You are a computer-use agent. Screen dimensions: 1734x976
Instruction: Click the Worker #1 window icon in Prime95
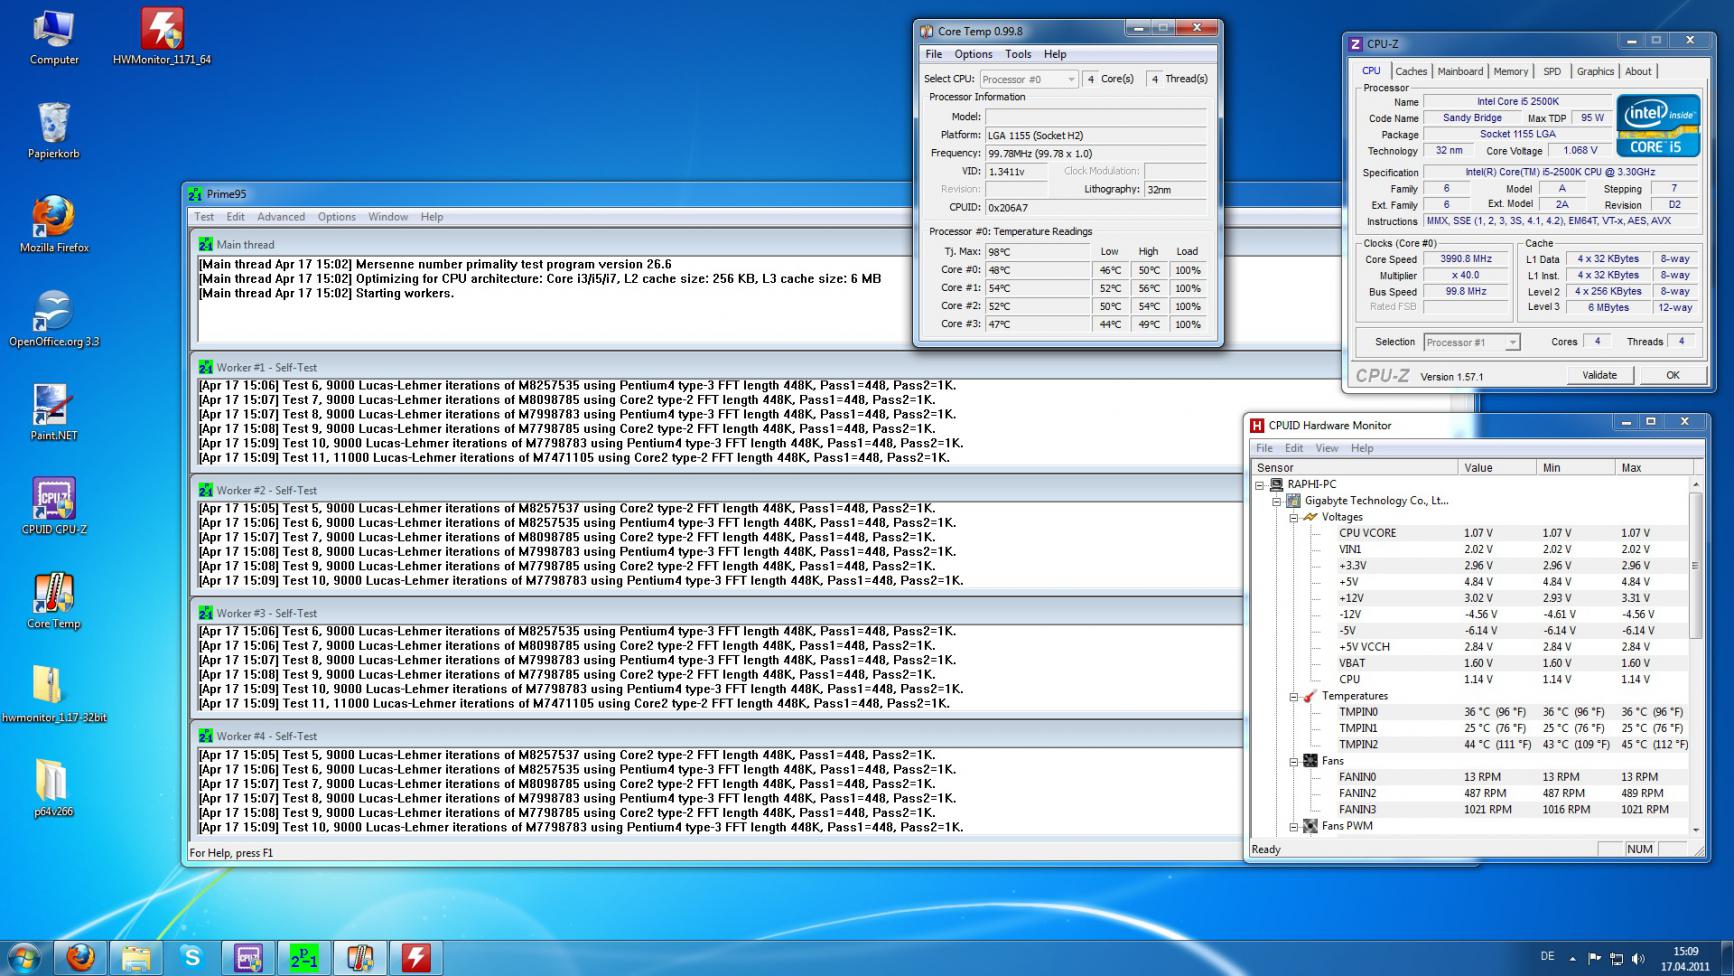[x=206, y=367]
